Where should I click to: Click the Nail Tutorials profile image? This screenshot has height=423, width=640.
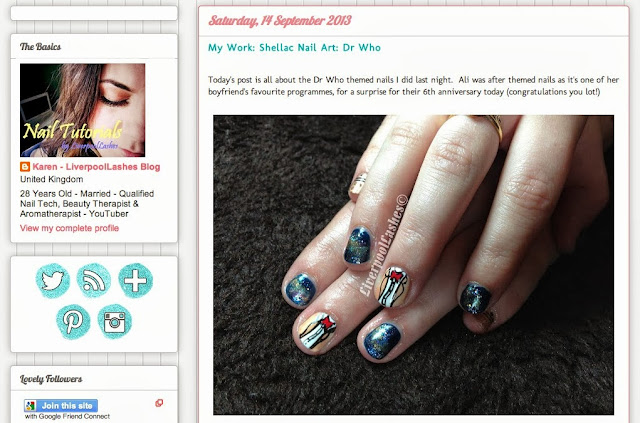[82, 110]
